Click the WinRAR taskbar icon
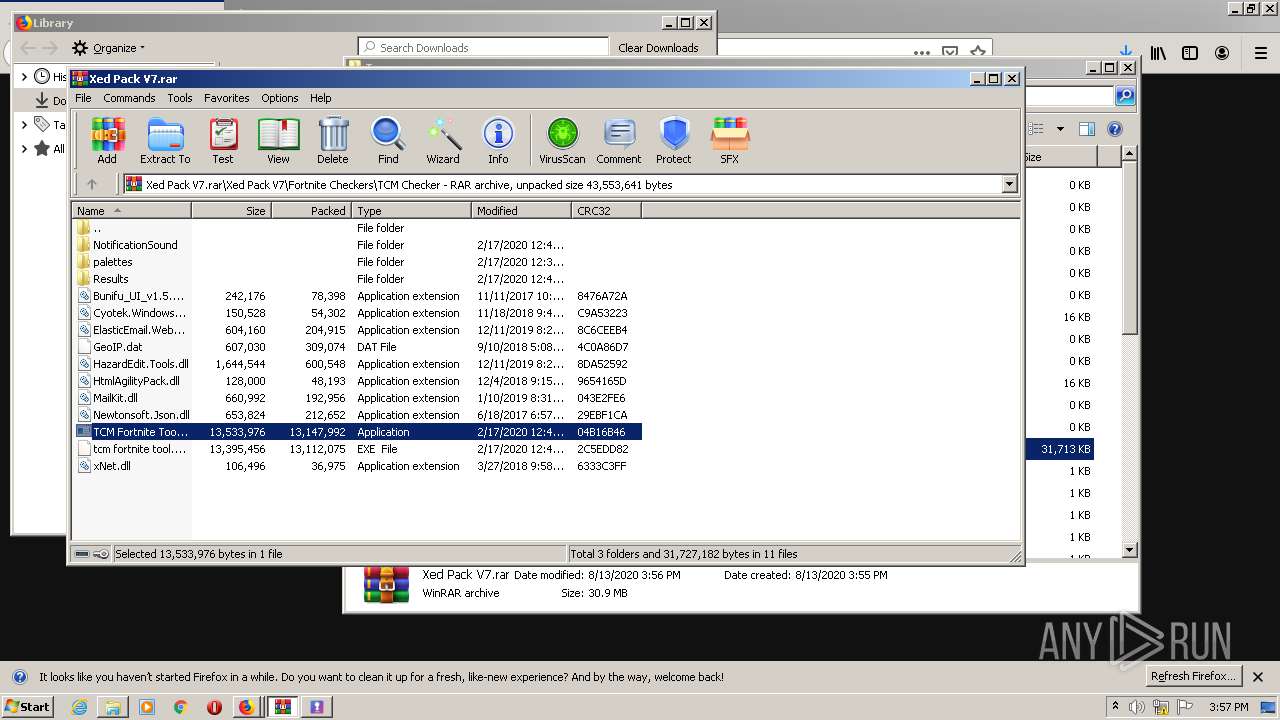 283,707
